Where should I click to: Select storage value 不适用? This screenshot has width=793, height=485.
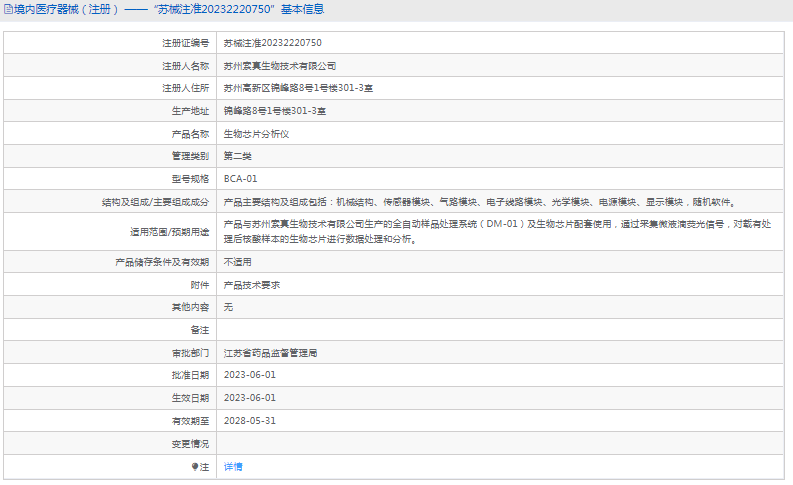tap(238, 262)
